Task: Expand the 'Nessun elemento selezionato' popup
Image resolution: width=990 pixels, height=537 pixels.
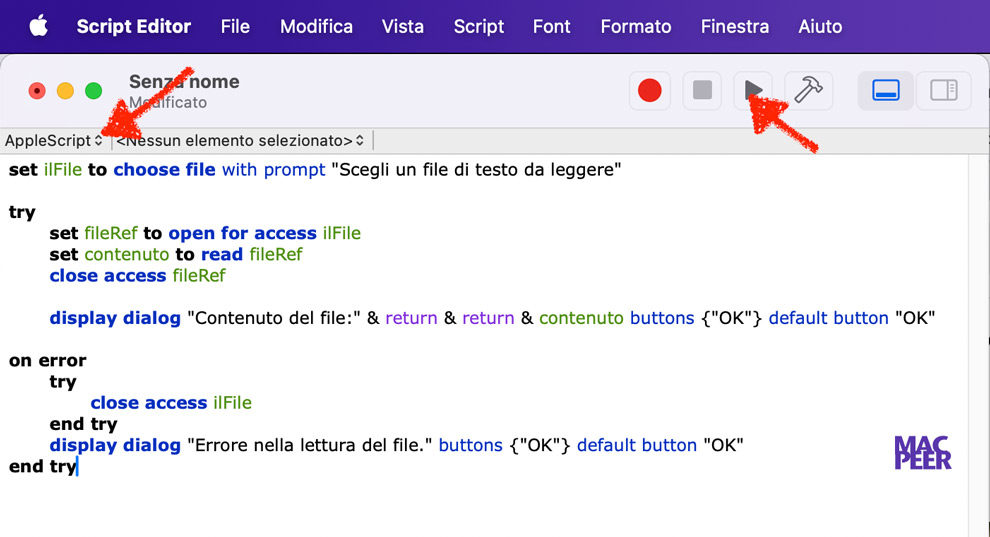Action: (x=240, y=141)
